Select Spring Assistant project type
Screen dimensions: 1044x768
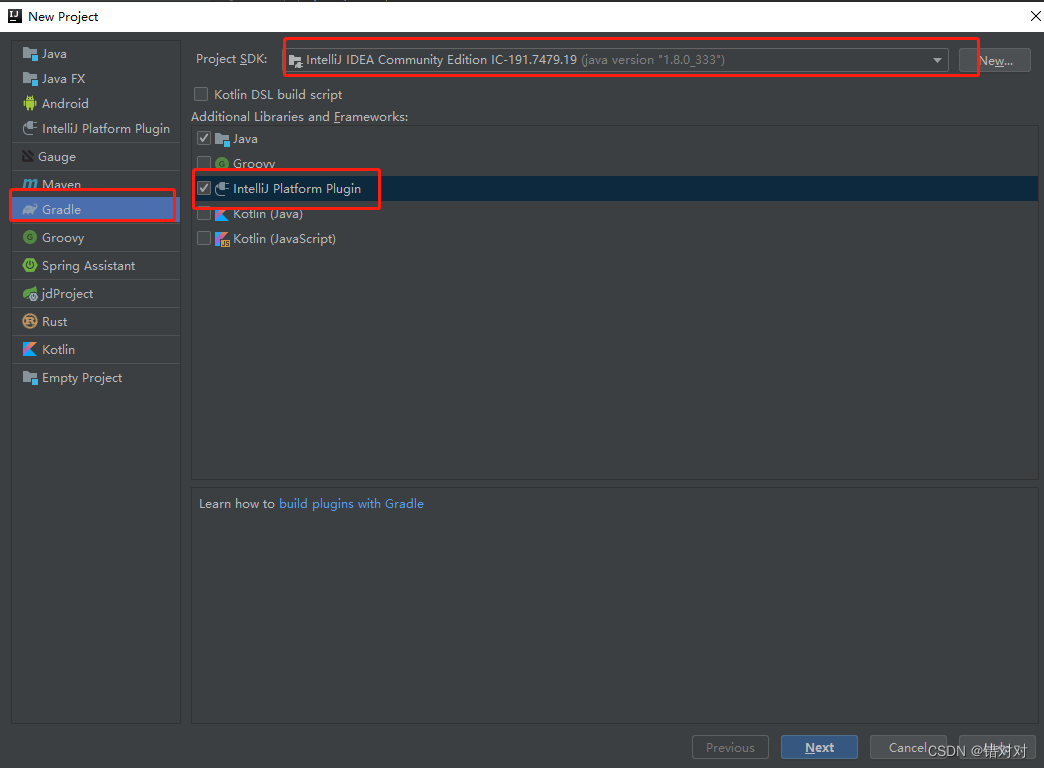coord(96,265)
